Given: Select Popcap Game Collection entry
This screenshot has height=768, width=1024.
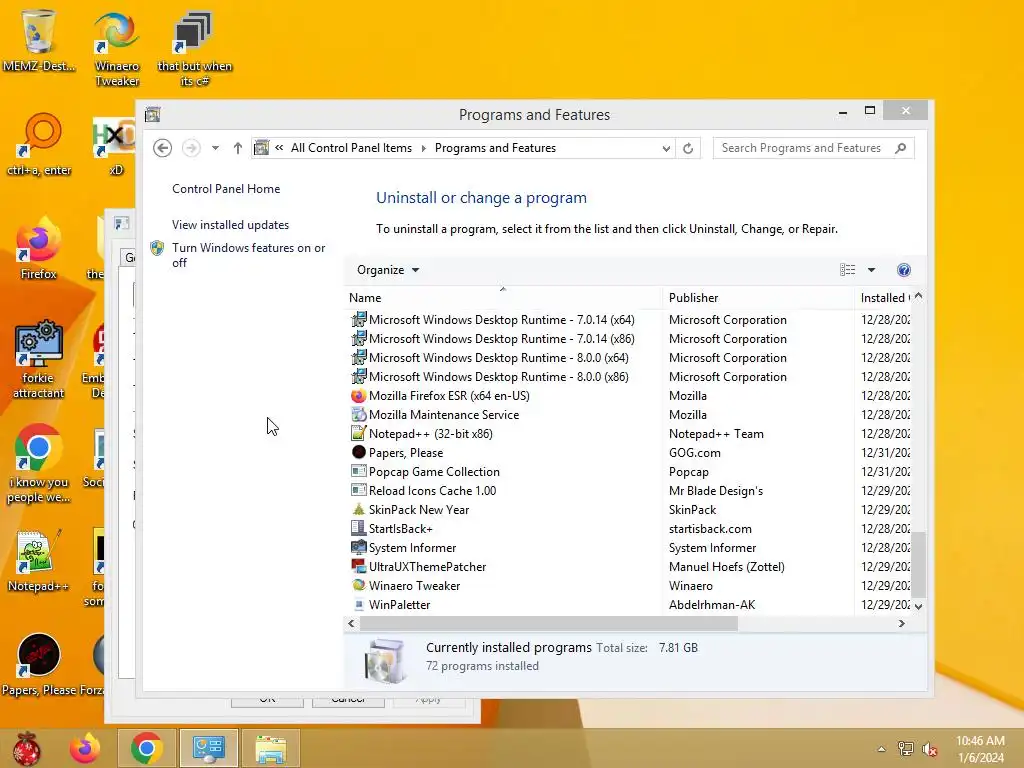Looking at the screenshot, I should (434, 472).
